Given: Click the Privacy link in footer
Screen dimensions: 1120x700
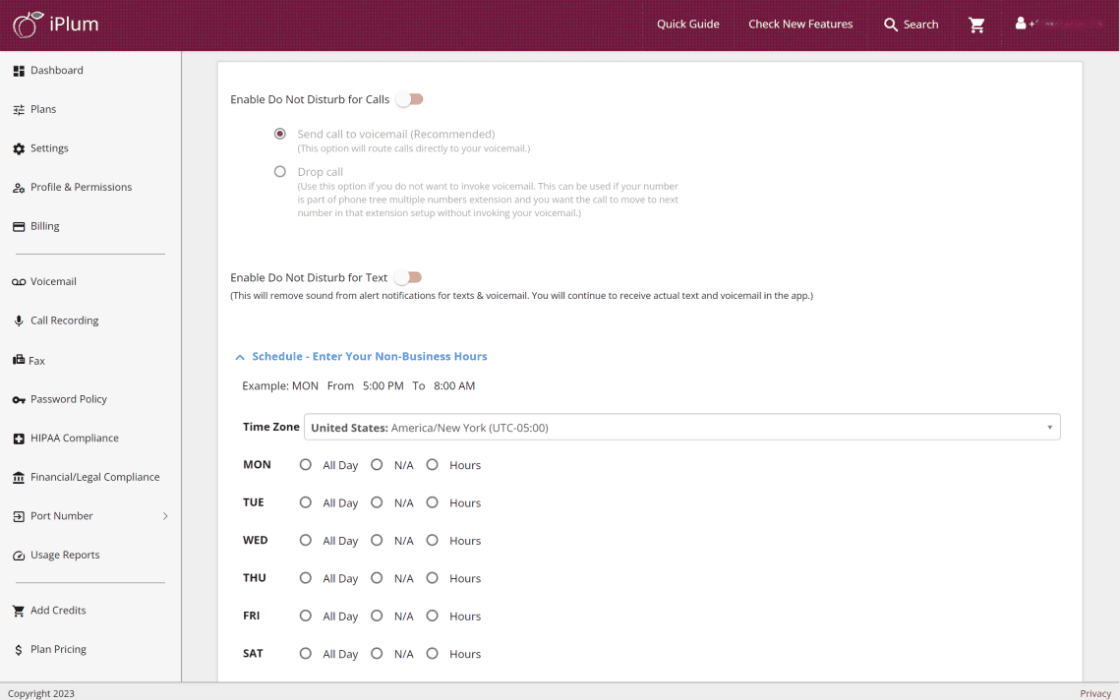Looking at the screenshot, I should pyautogui.click(x=1095, y=693).
